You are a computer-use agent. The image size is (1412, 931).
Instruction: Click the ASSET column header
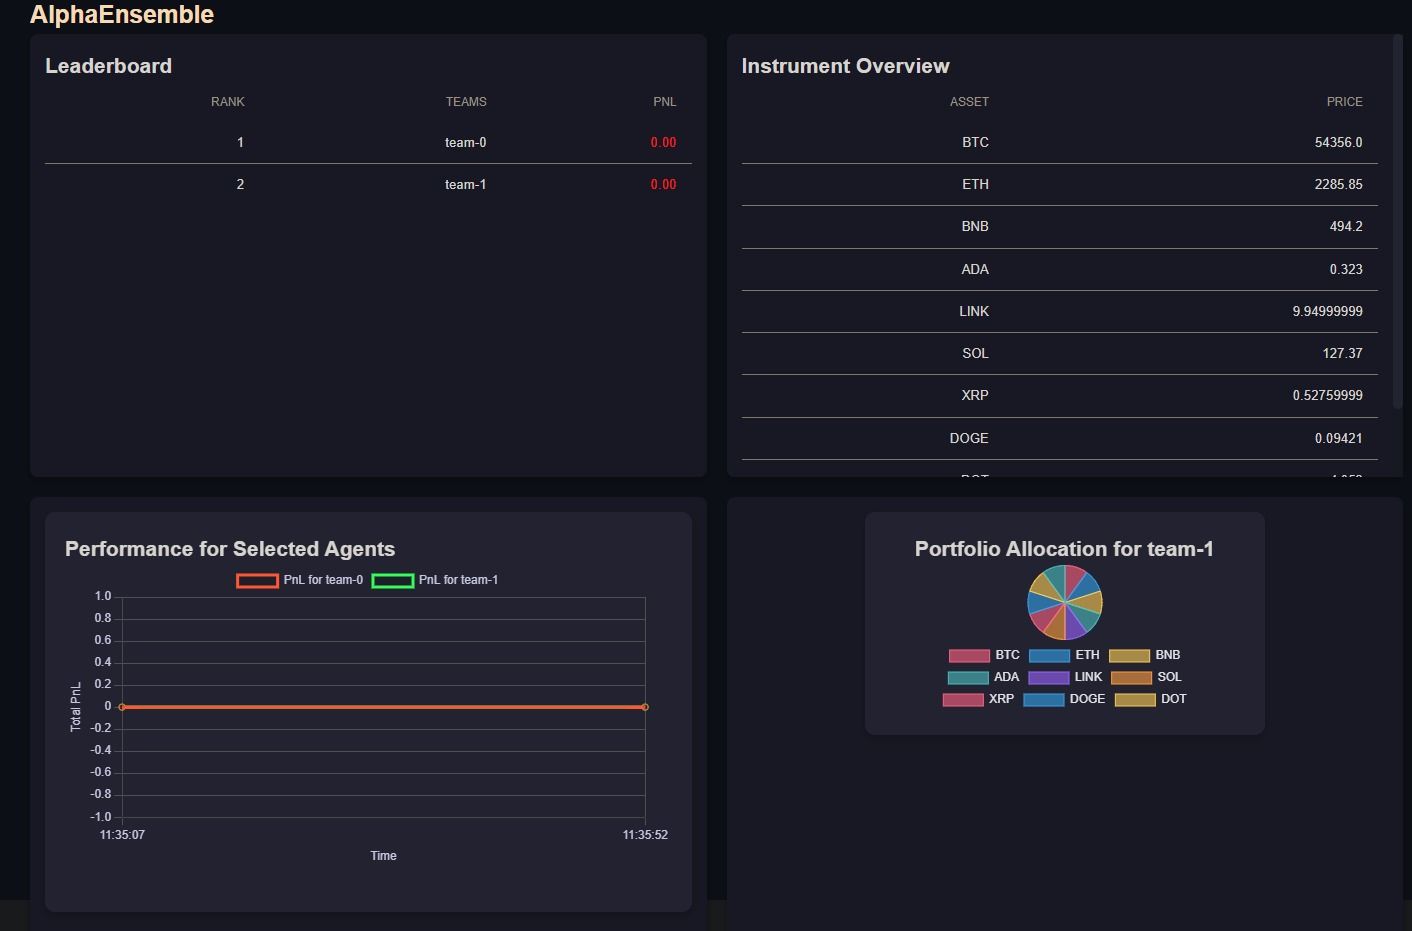click(969, 102)
